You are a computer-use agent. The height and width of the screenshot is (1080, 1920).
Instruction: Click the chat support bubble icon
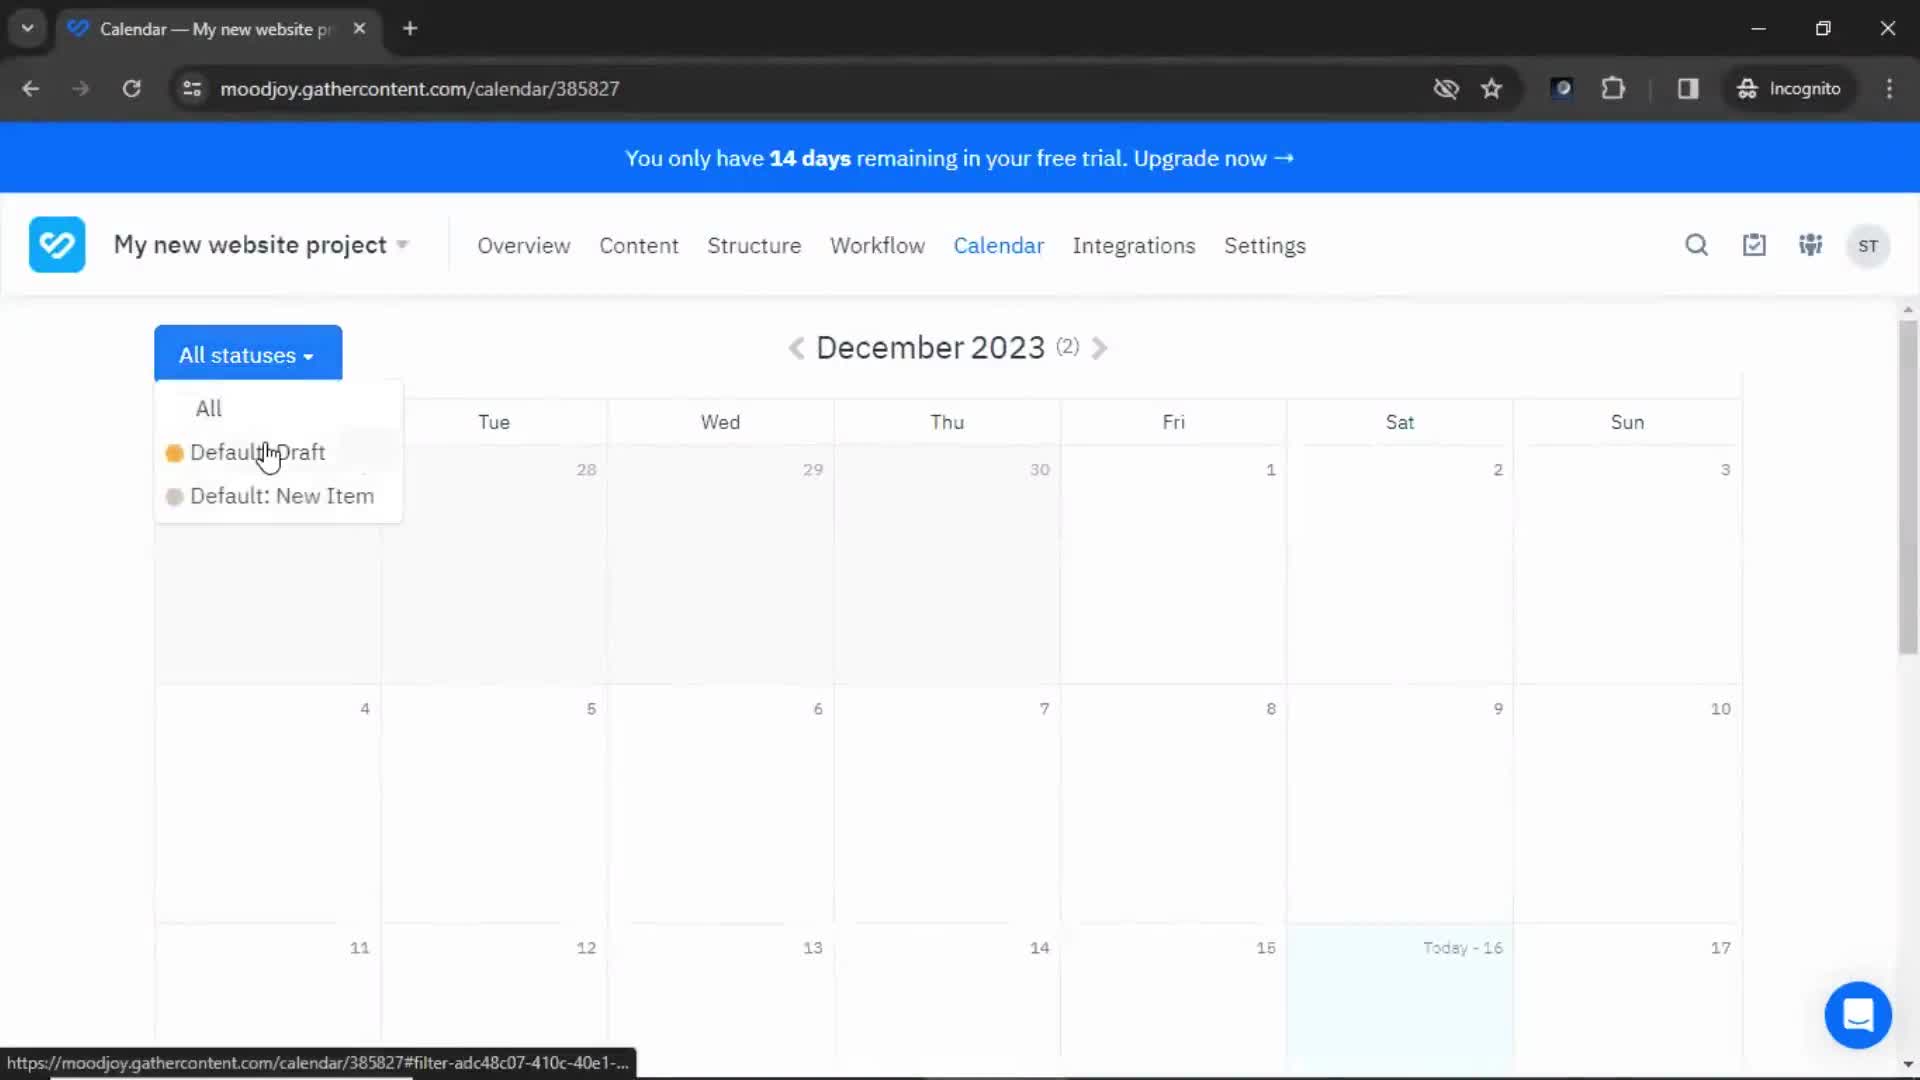tap(1857, 1013)
